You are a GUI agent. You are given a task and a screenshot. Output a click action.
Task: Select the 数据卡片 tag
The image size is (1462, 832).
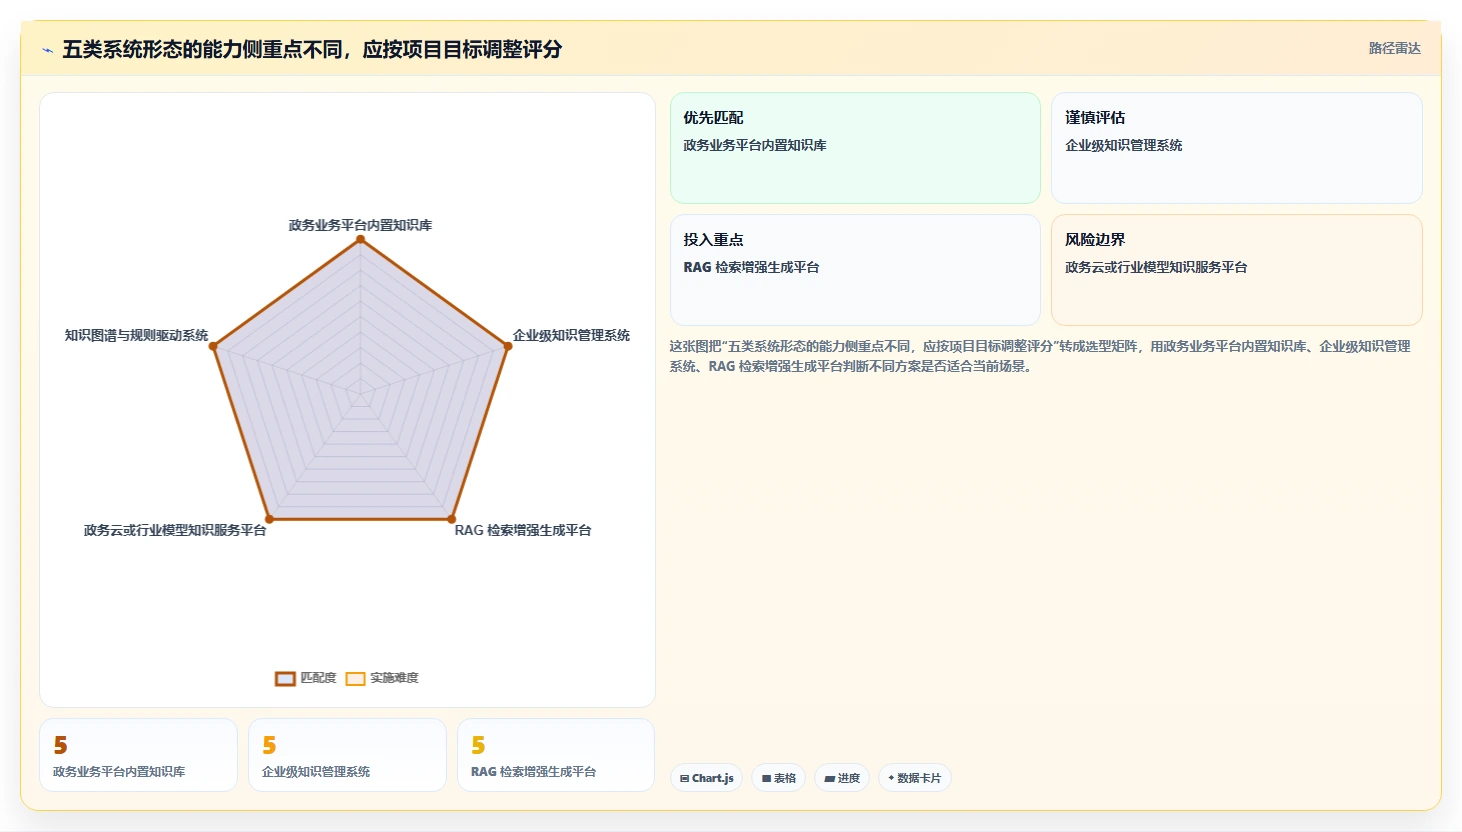[x=914, y=778]
